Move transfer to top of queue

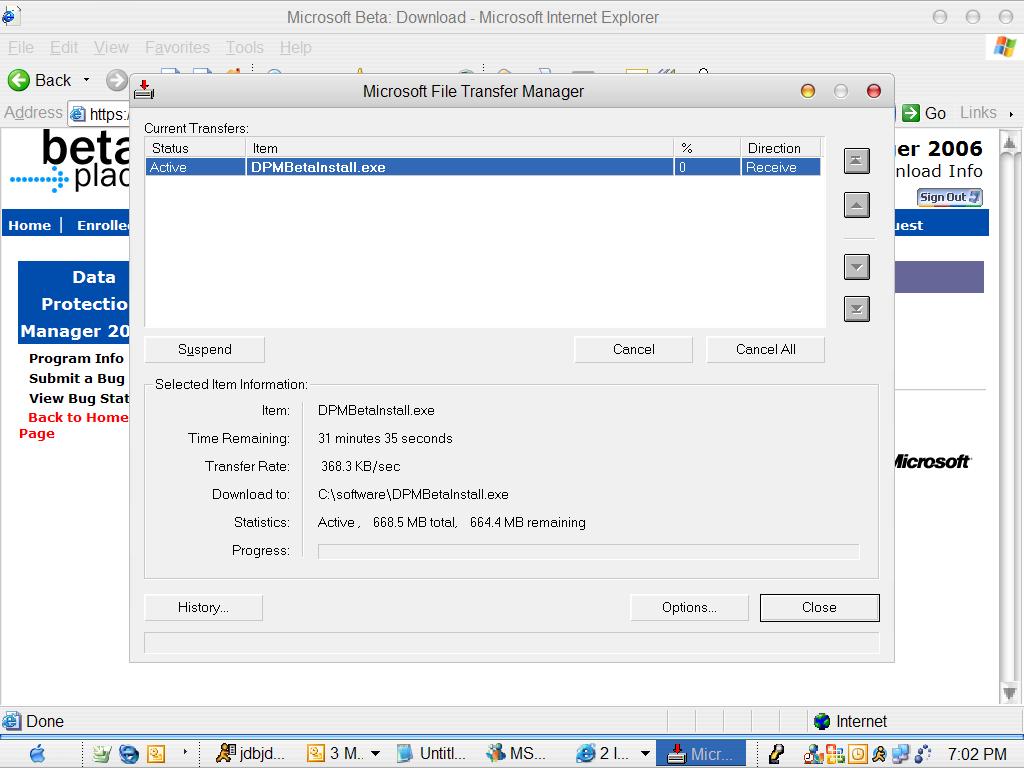856,161
